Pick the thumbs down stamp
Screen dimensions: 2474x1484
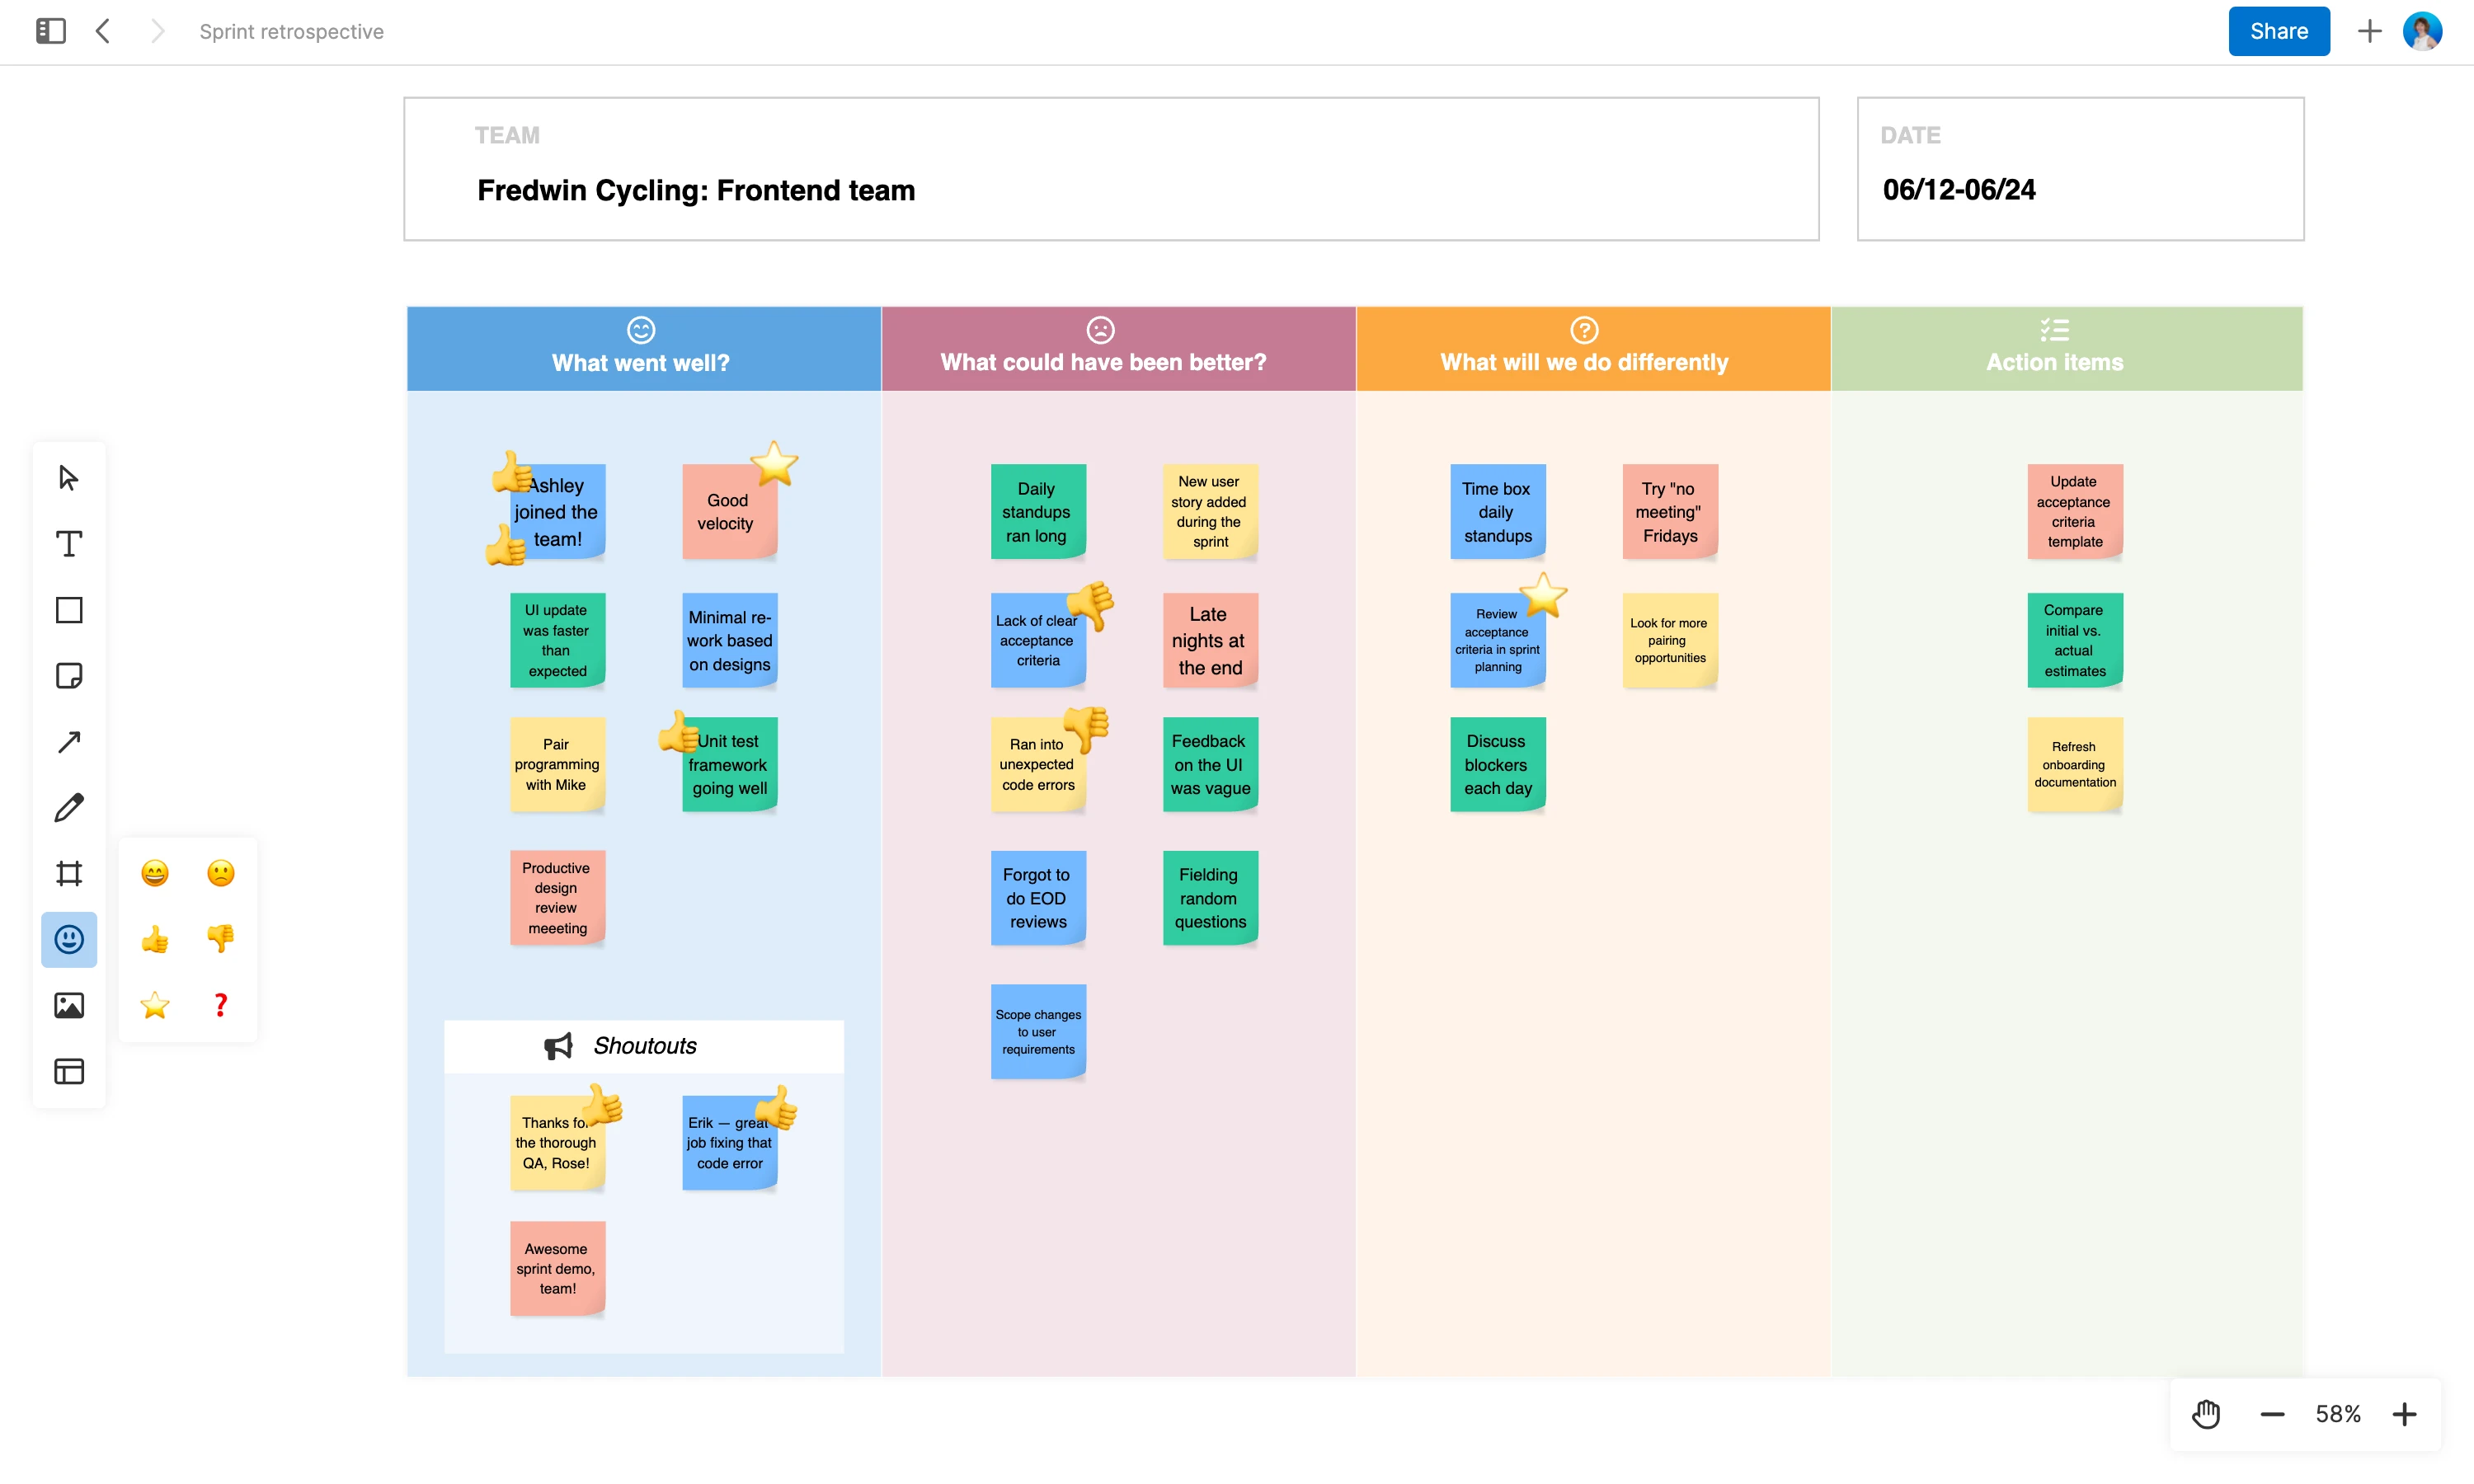[x=220, y=938]
